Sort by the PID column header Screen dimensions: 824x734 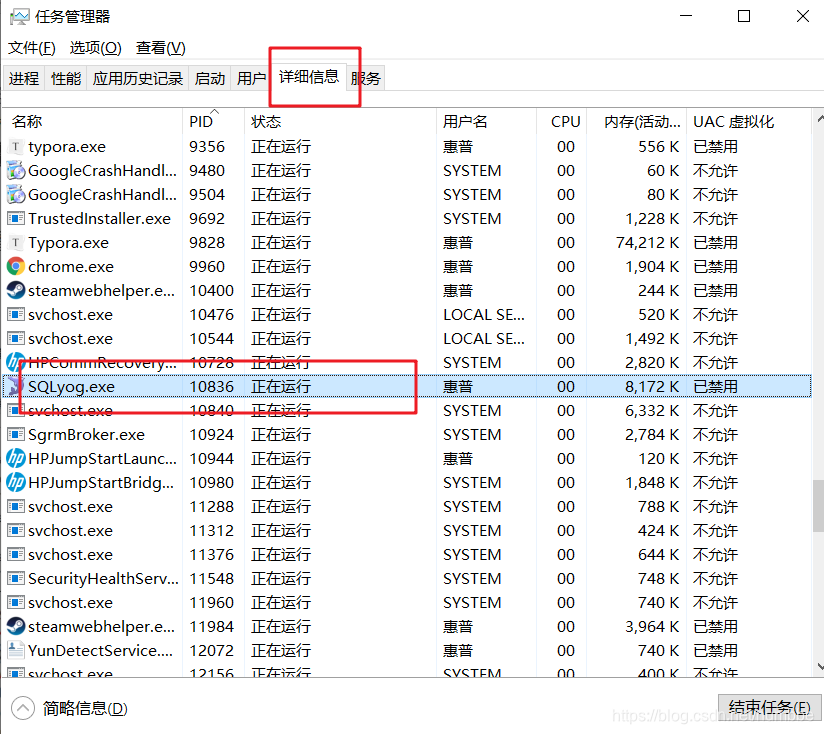[213, 121]
